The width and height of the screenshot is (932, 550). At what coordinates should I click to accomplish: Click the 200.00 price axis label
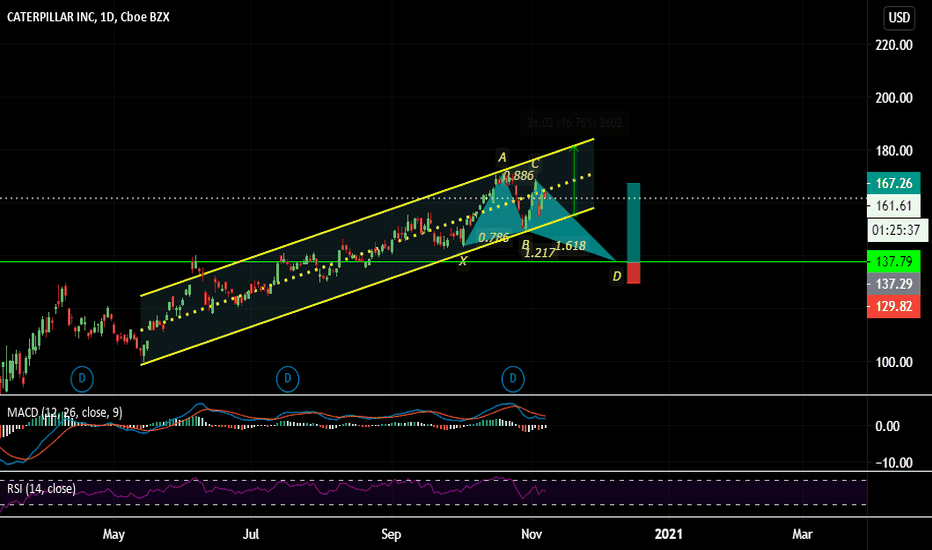894,98
